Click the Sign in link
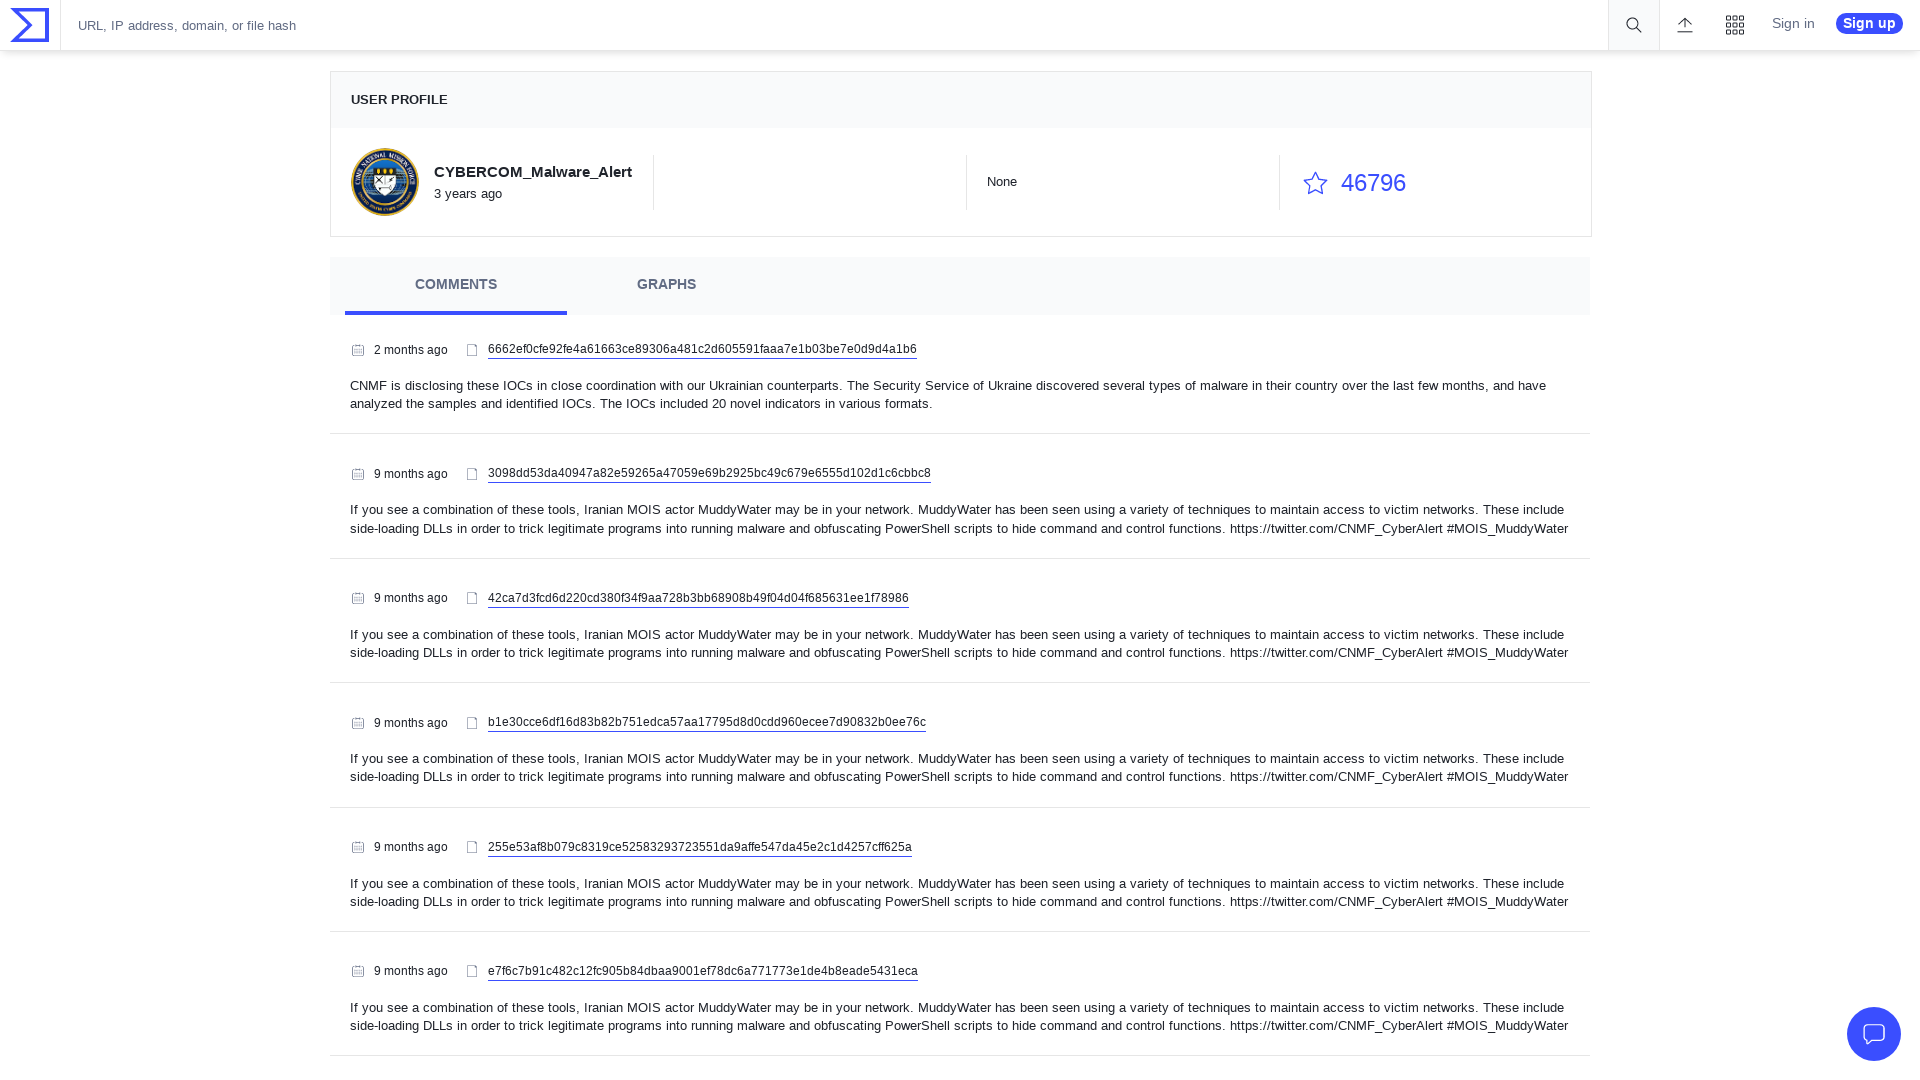 (1793, 24)
